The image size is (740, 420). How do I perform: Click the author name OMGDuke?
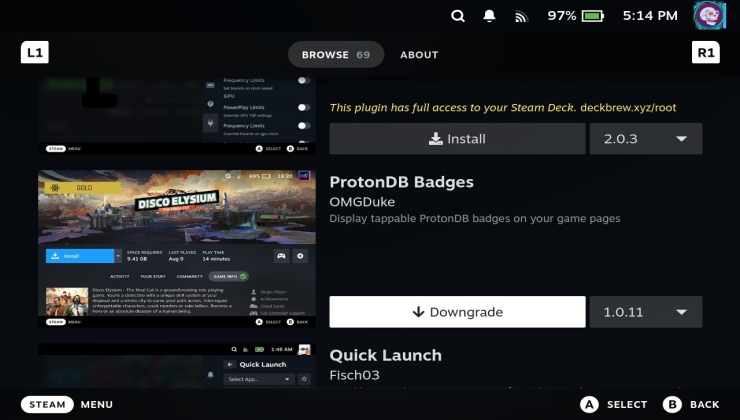362,202
